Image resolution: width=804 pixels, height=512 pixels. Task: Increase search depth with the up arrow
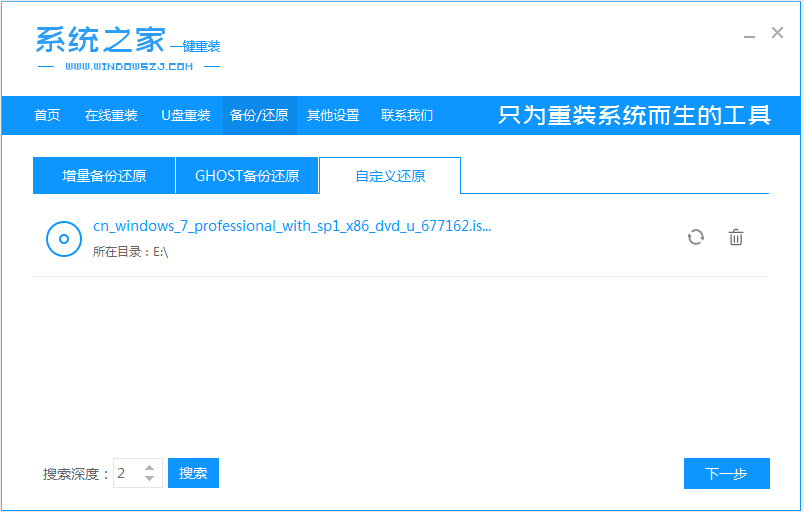pos(150,468)
